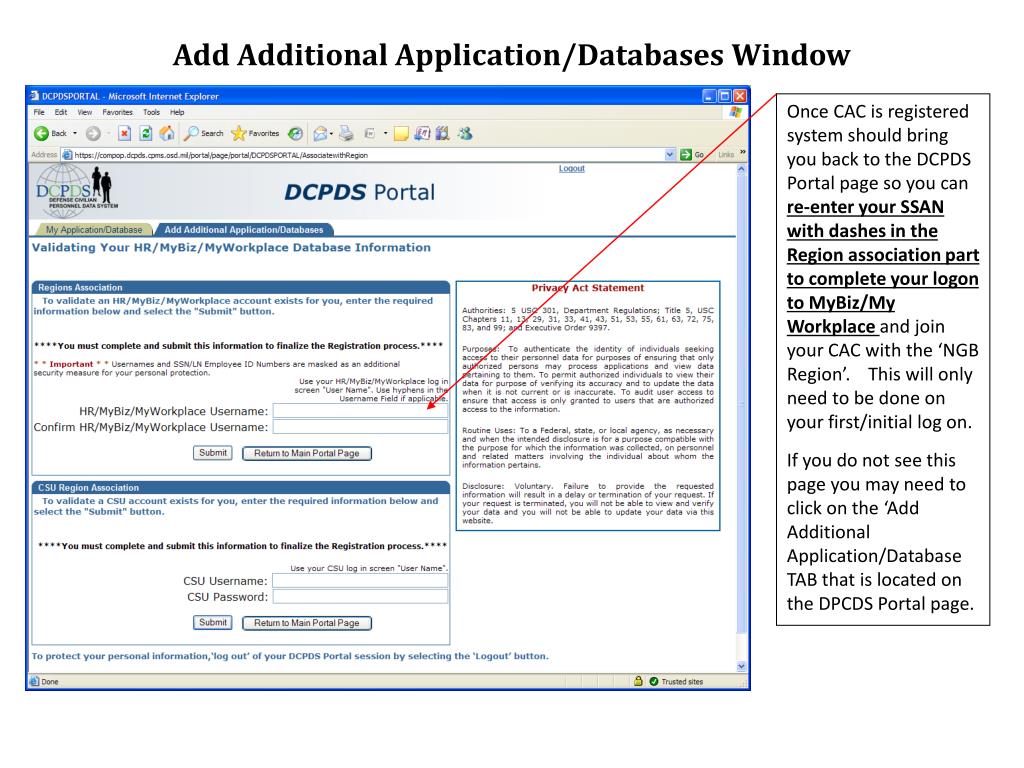Minimize the Internet Explorer window
This screenshot has height=768, width=1024.
pos(709,96)
